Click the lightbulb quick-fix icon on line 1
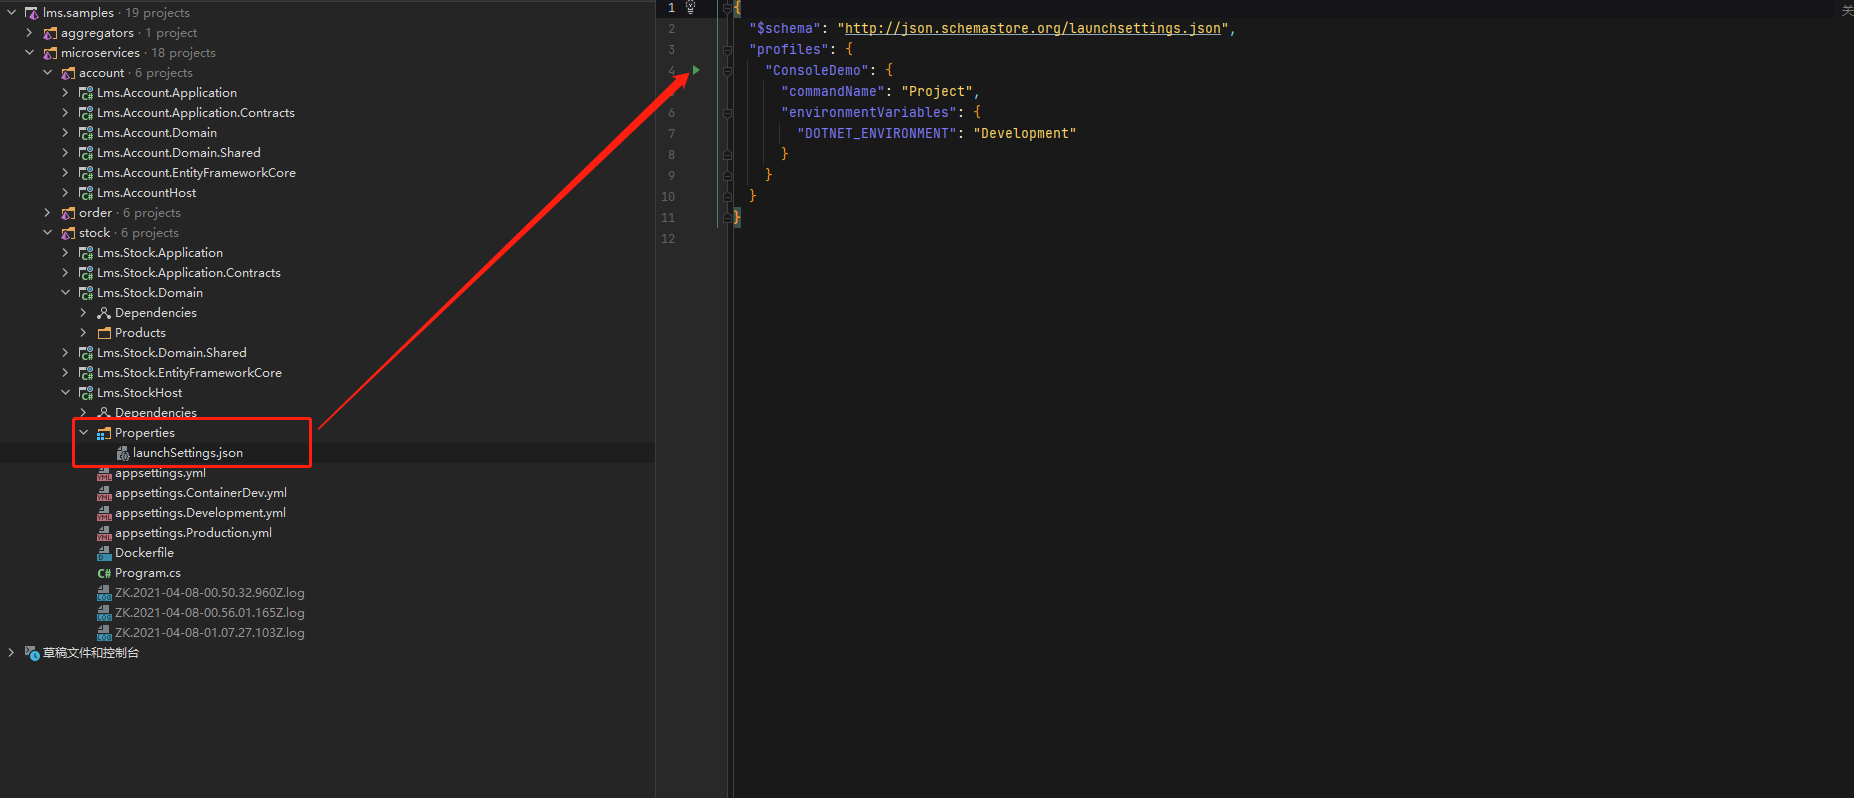 [x=690, y=8]
